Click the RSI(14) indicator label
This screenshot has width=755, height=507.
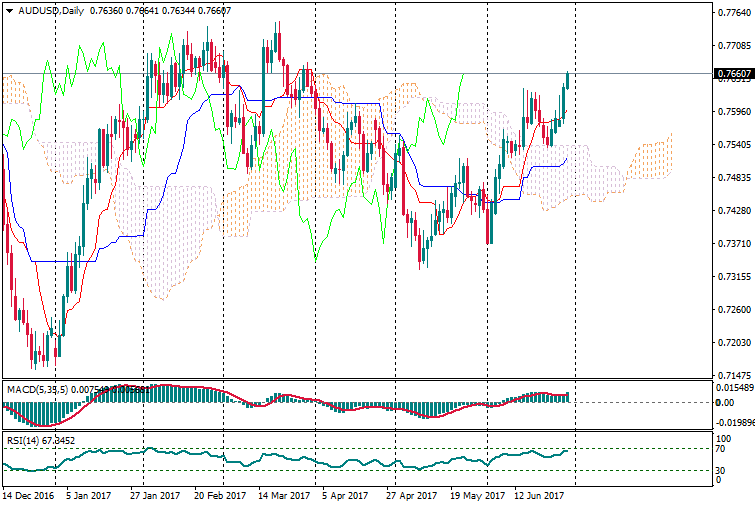[x=20, y=439]
